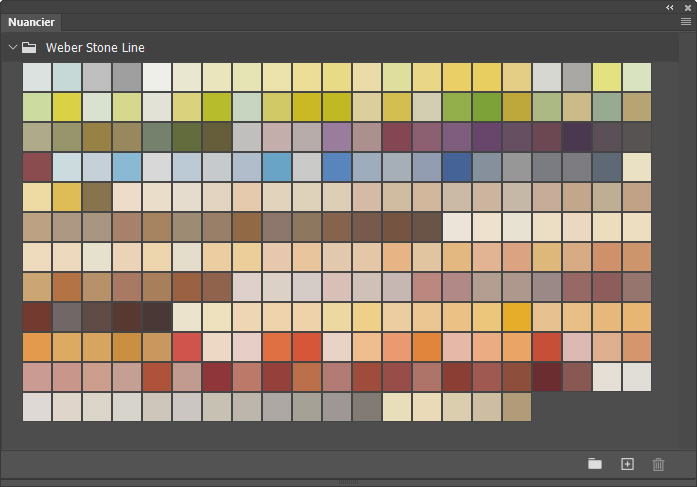697x487 pixels.
Task: Pick the saturated golden orange swatch
Action: coord(517,317)
